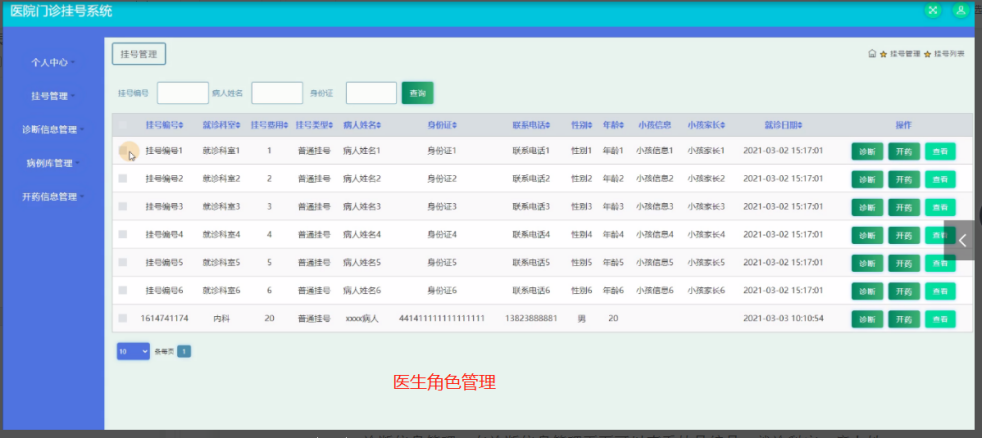Open the user profile icon in the header
The height and width of the screenshot is (438, 982).
point(960,10)
